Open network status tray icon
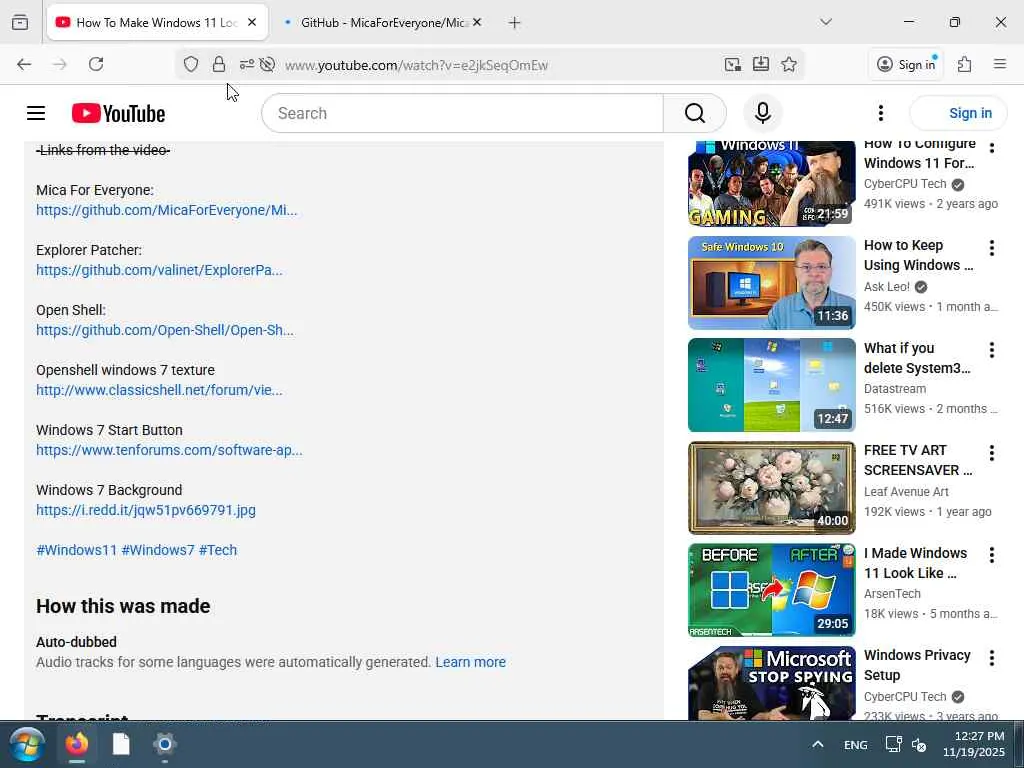This screenshot has height=768, width=1024. 893,744
